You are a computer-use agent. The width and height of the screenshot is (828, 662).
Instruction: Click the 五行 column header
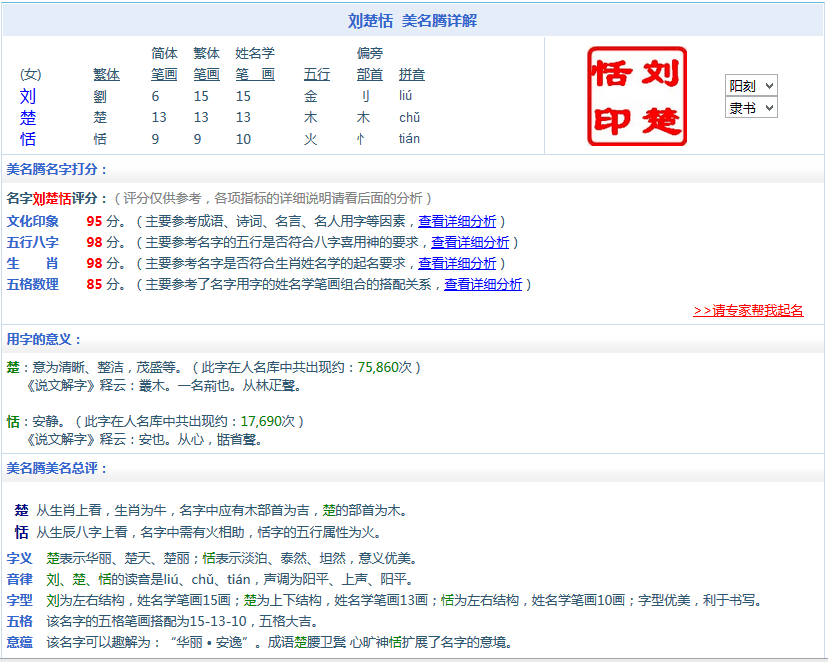click(317, 74)
